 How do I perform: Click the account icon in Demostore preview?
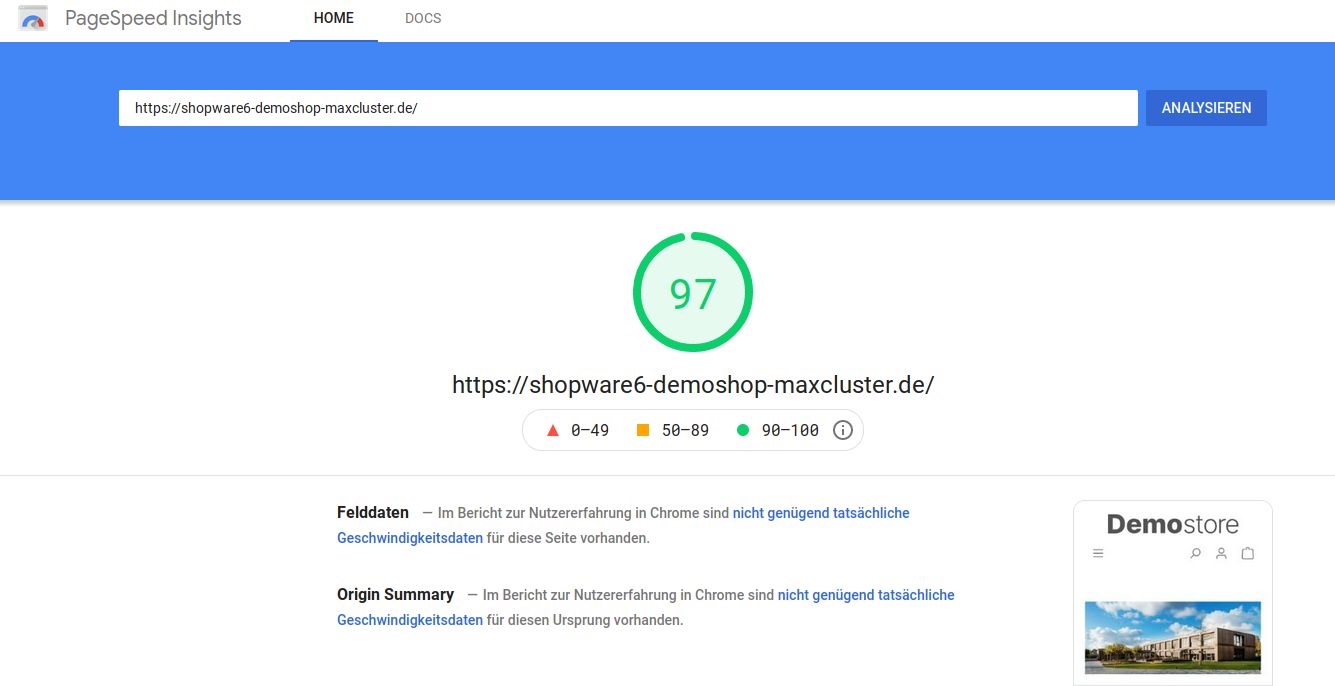pyautogui.click(x=1221, y=553)
